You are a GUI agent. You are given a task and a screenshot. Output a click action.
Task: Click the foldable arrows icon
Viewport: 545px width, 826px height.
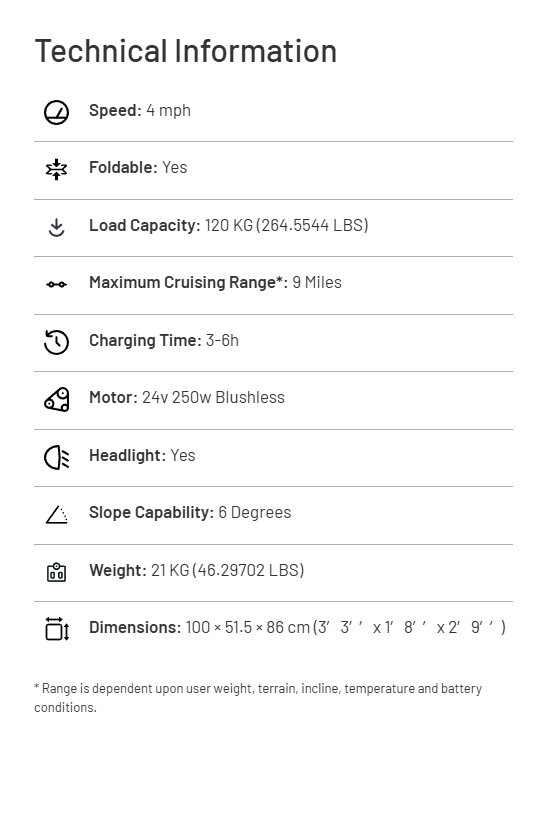tap(56, 170)
